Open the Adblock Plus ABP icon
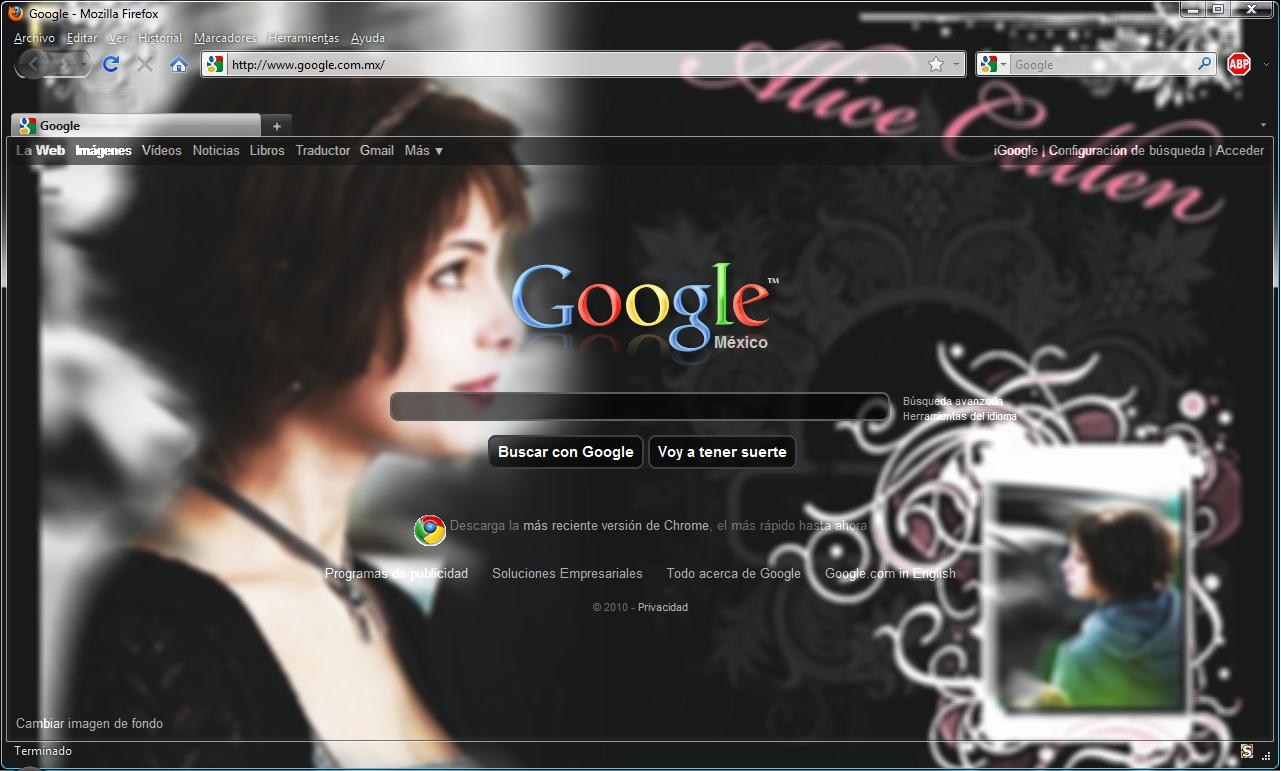 1239,64
